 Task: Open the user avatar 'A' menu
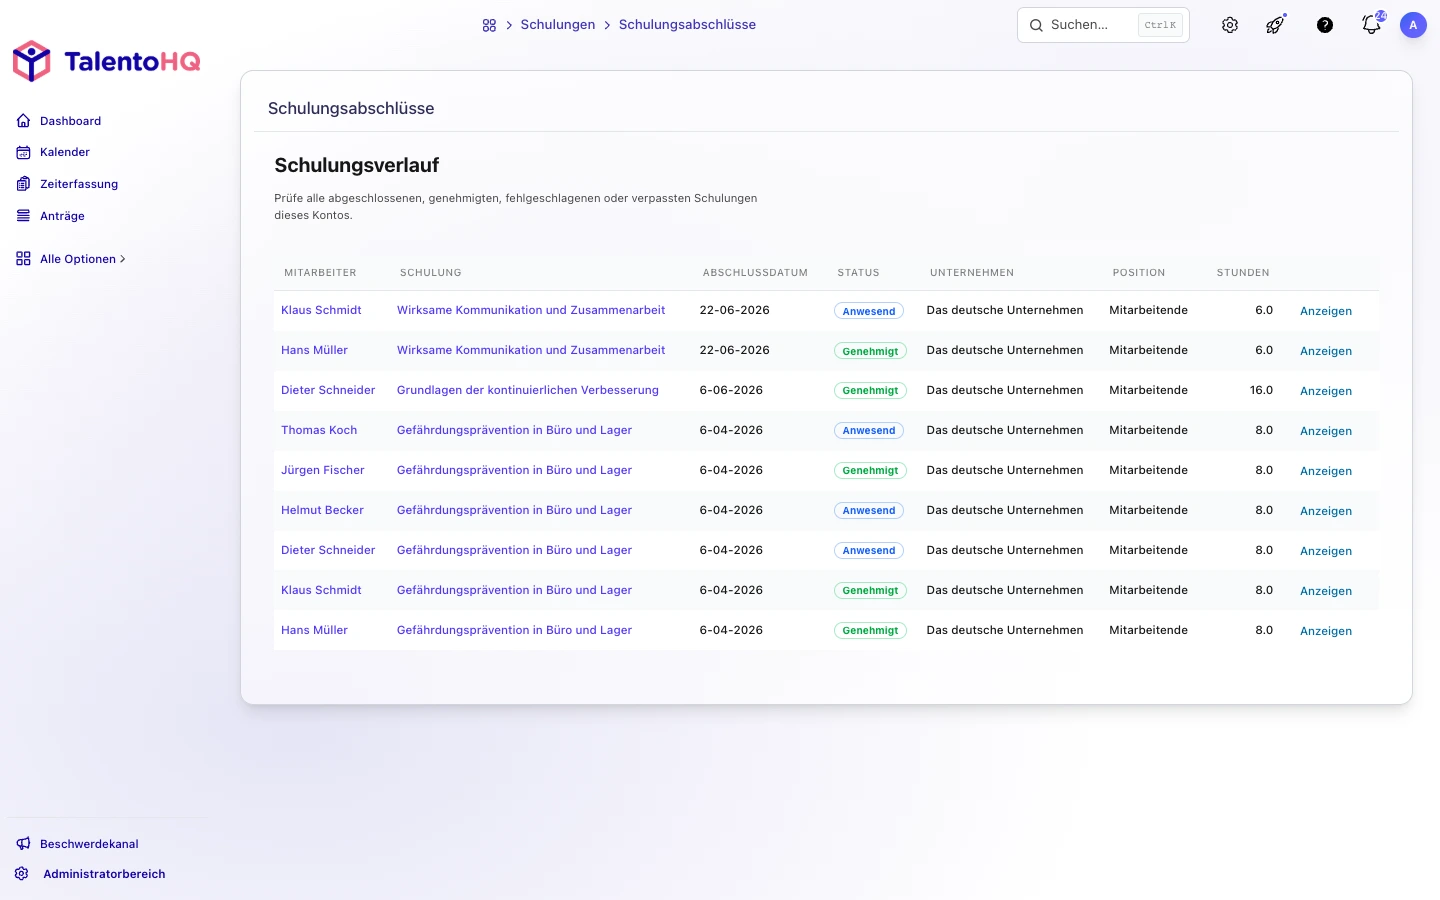coord(1413,25)
